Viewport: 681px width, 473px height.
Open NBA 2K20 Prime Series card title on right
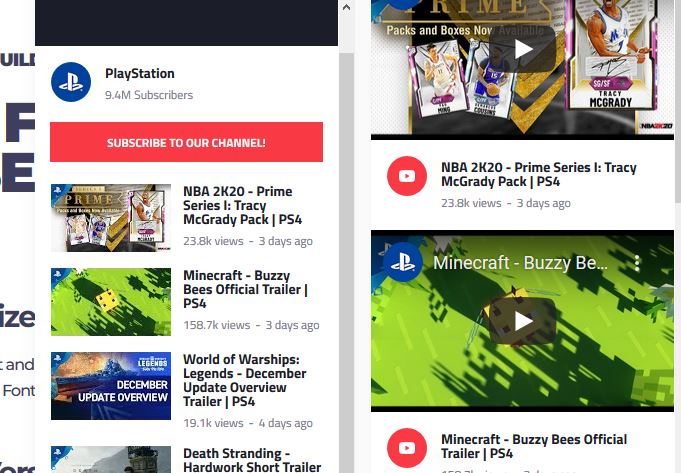tap(539, 174)
